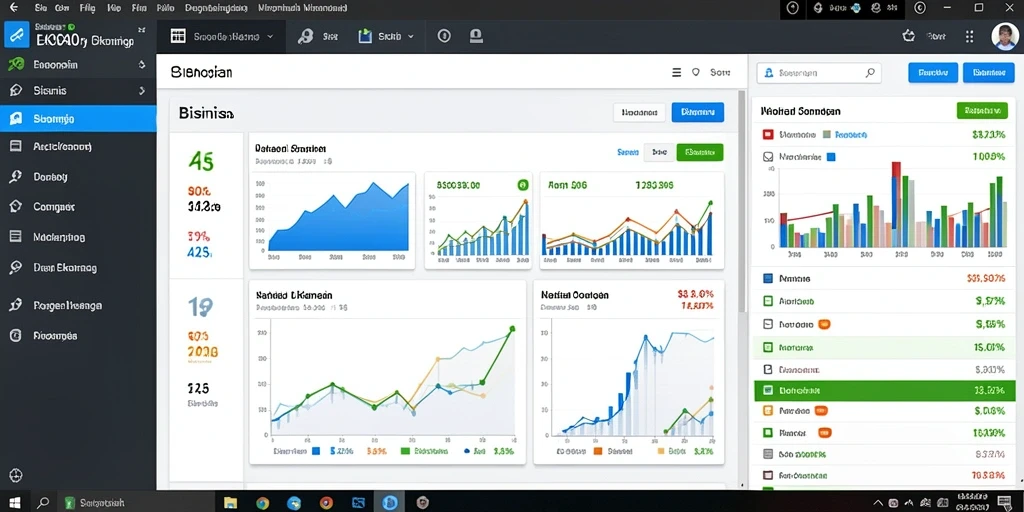Open the second-to-last sidebar item

(x=78, y=305)
